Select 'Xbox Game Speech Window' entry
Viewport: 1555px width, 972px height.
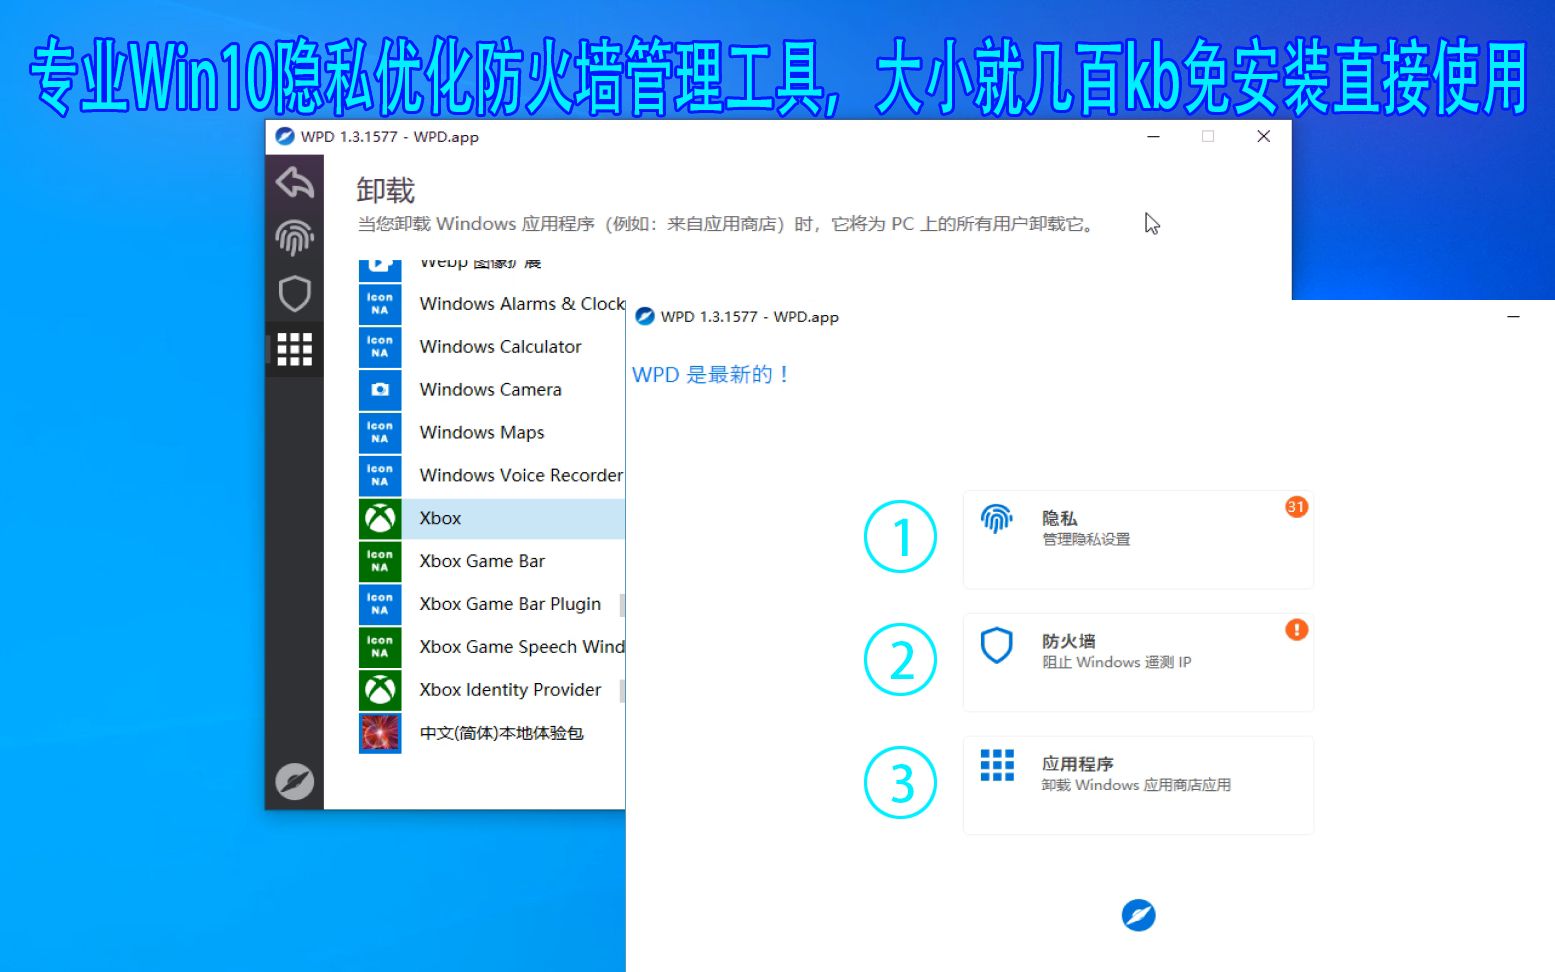pos(492,647)
